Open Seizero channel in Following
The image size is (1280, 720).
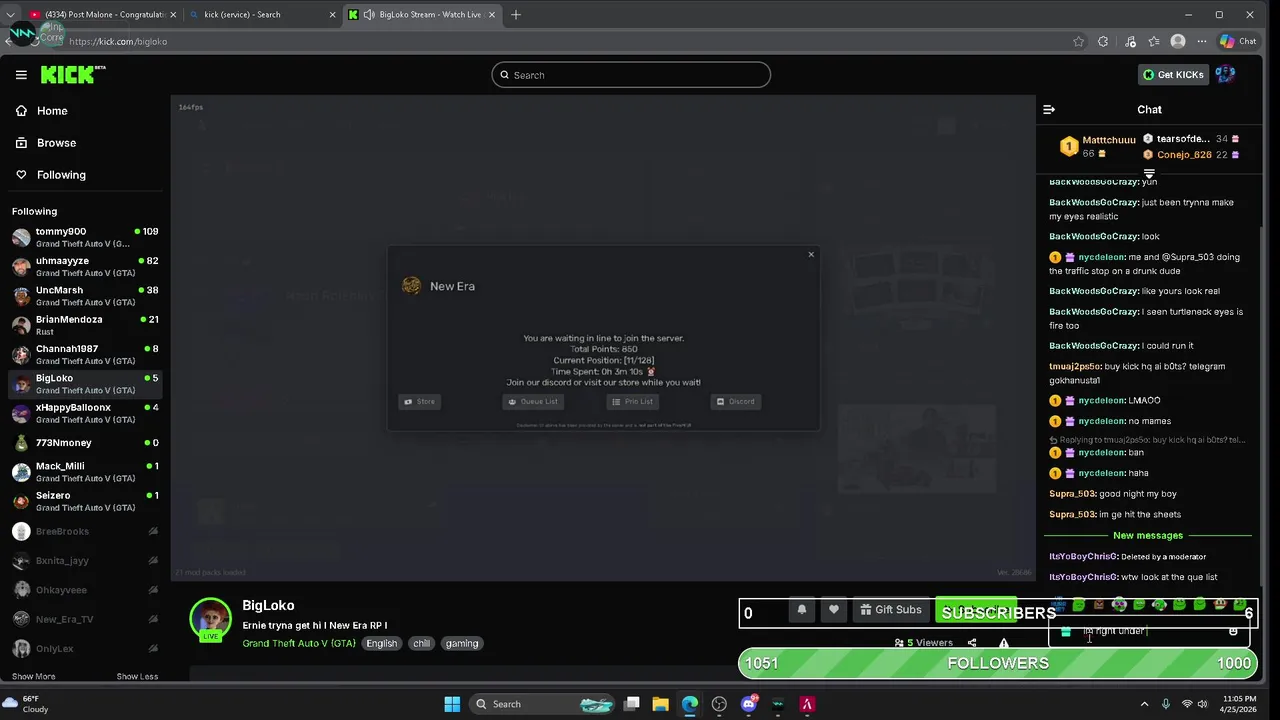(x=85, y=501)
